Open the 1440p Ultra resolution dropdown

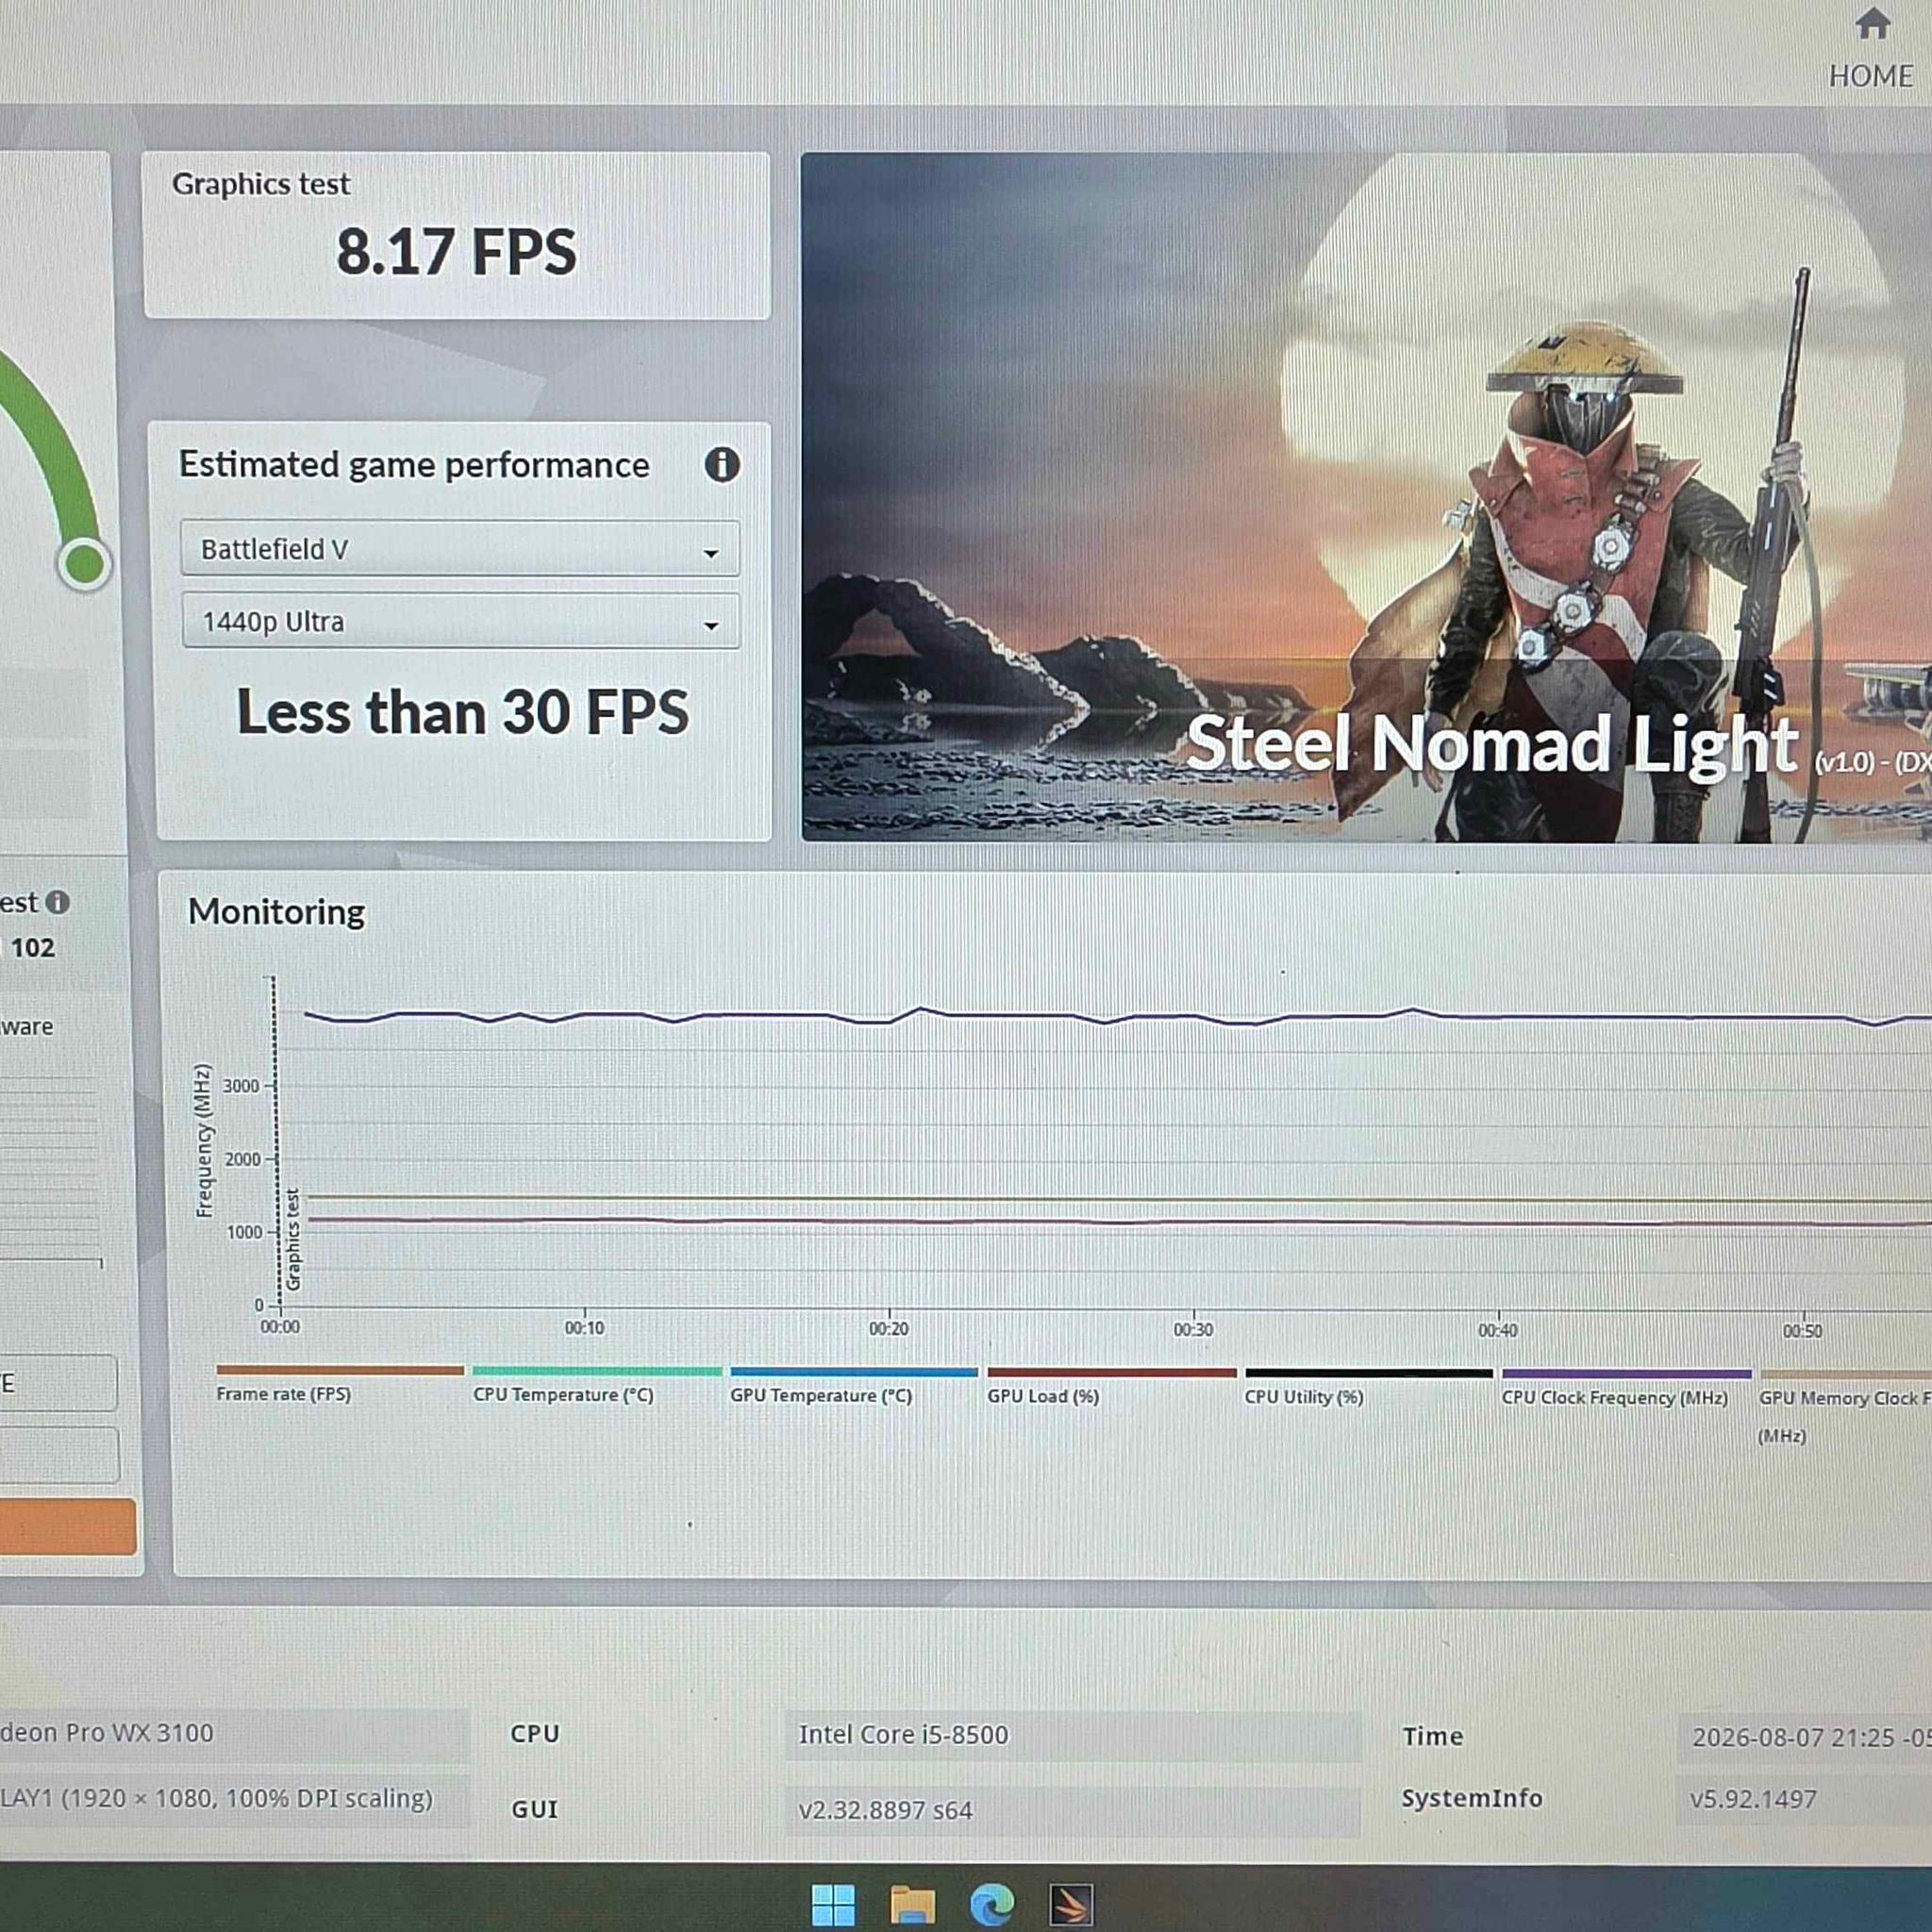[x=461, y=621]
